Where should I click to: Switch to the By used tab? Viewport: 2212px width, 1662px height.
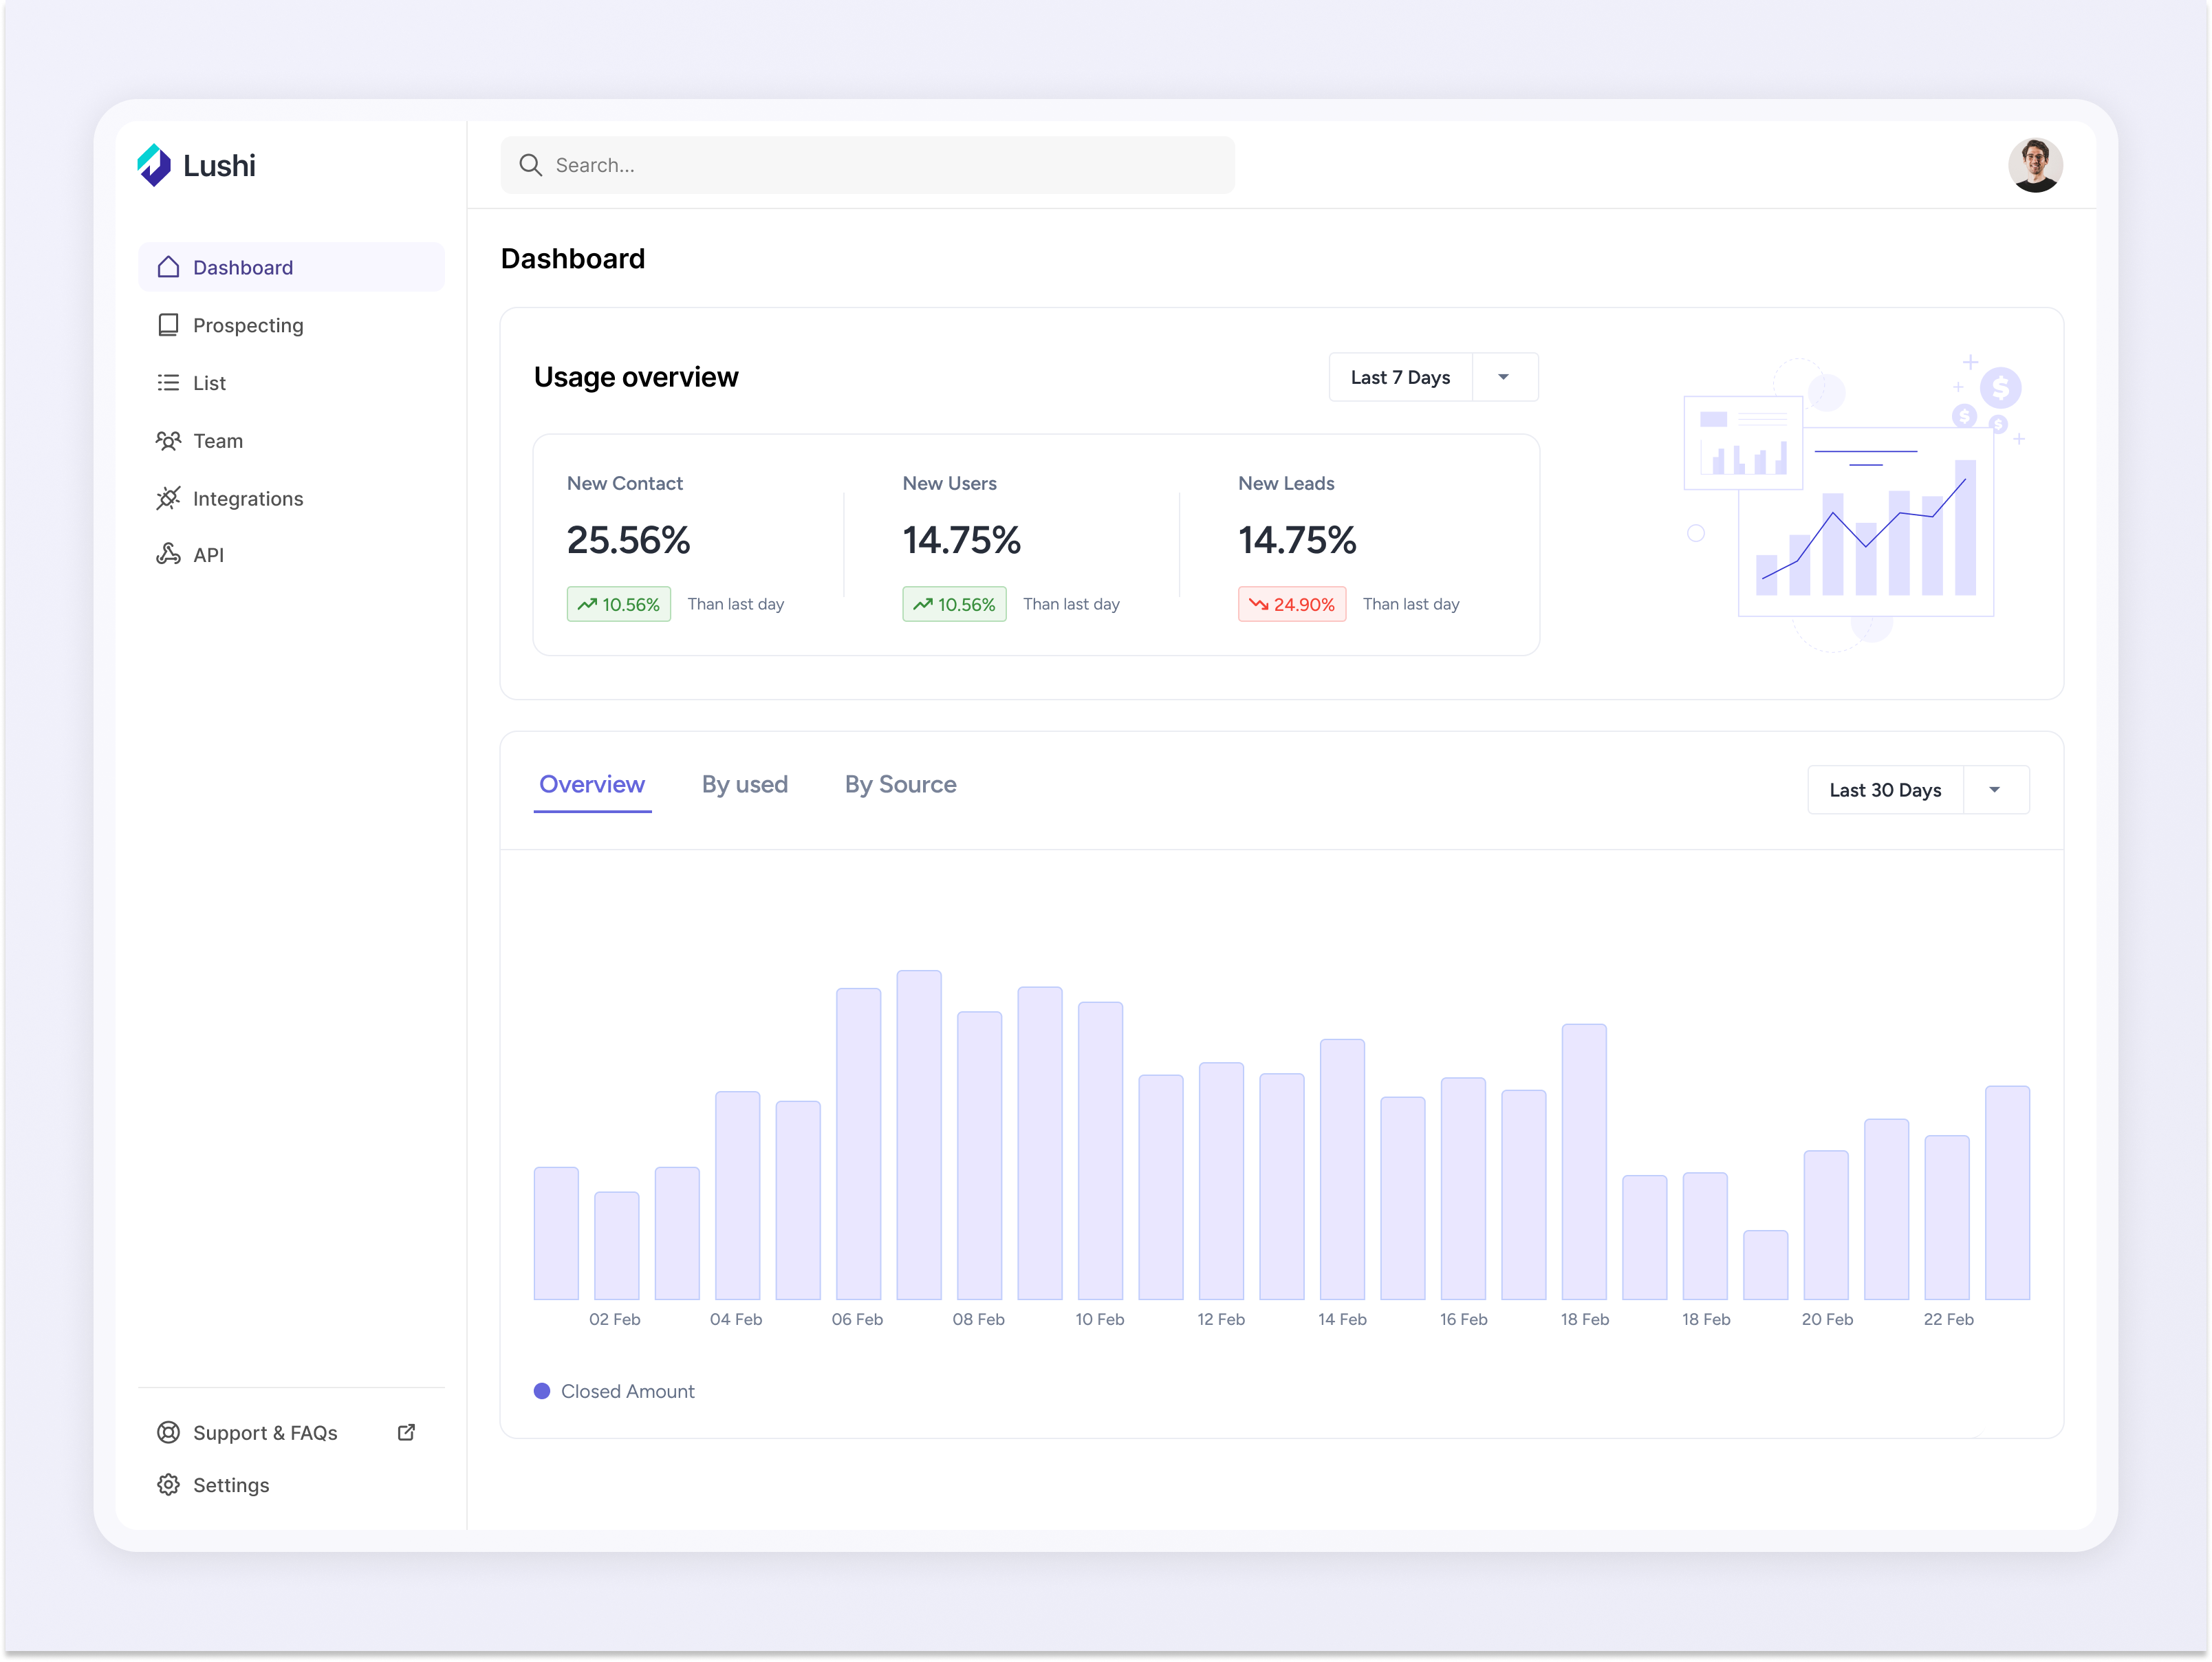pos(744,784)
